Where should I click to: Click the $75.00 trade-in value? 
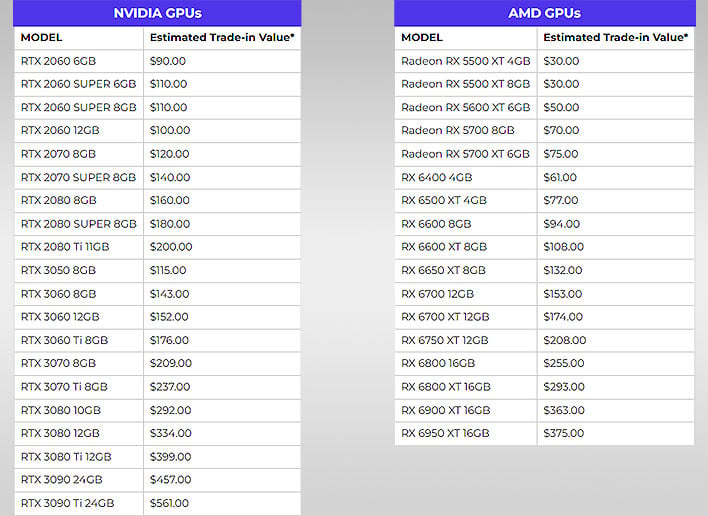(561, 154)
